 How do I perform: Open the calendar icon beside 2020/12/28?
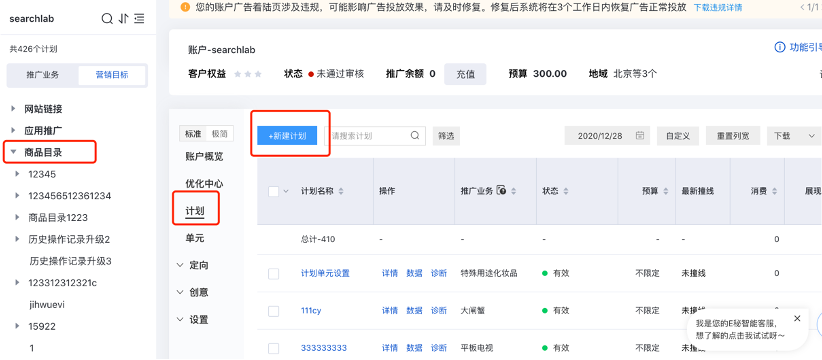click(x=640, y=135)
